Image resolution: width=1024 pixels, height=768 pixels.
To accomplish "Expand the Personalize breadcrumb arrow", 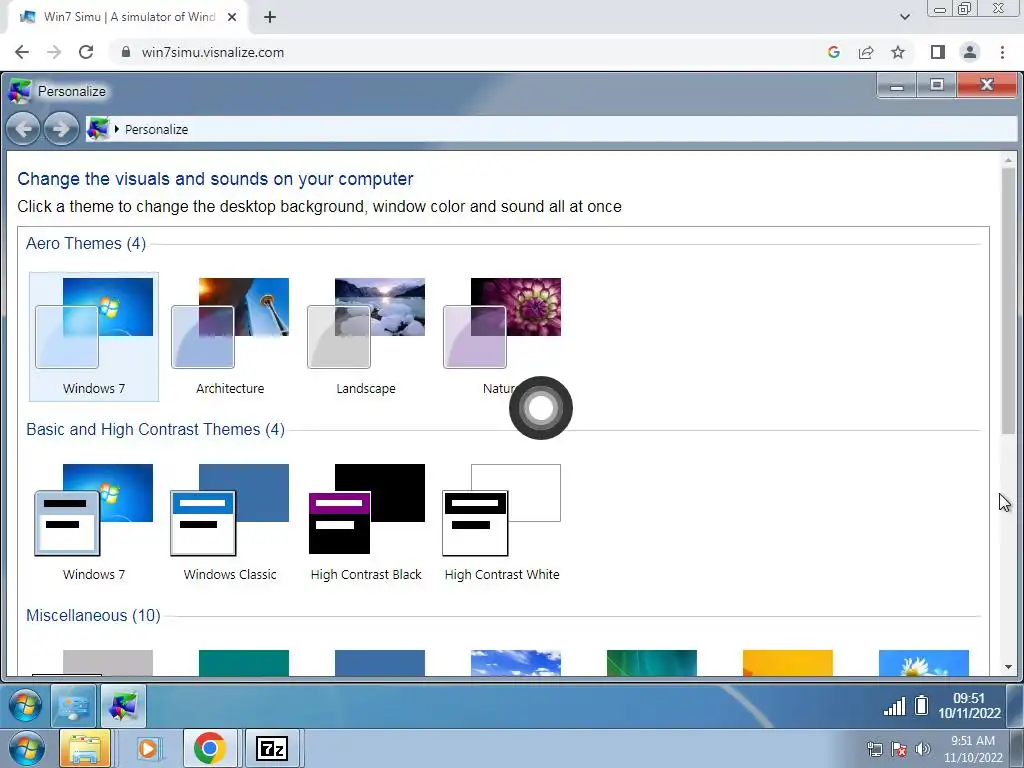I will tap(117, 129).
